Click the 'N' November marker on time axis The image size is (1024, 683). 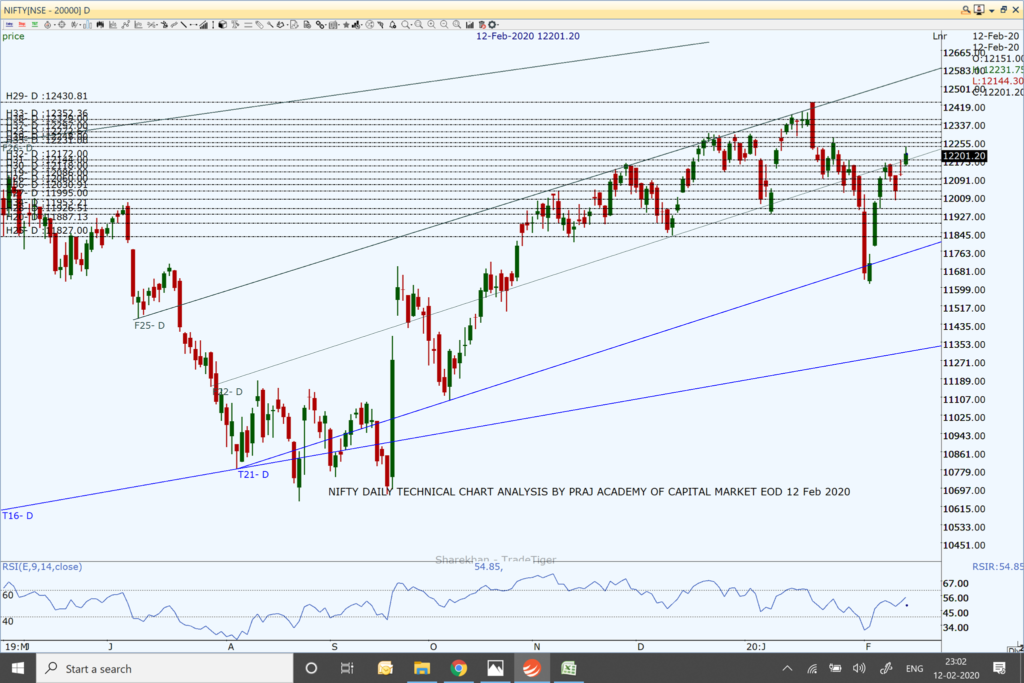click(x=537, y=646)
